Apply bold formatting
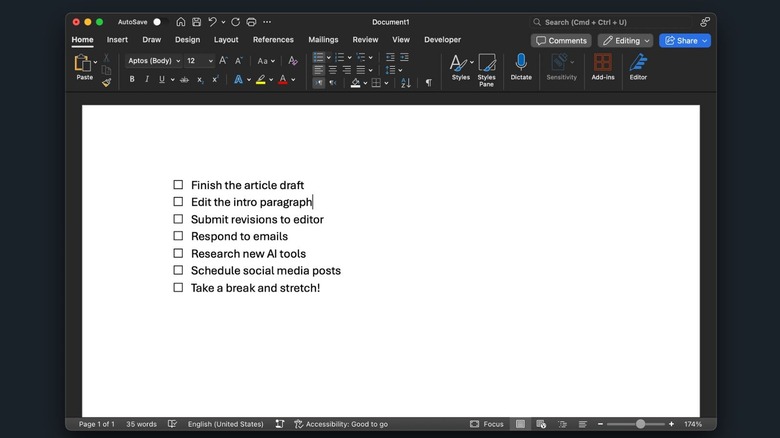The width and height of the screenshot is (780, 438). pos(132,80)
